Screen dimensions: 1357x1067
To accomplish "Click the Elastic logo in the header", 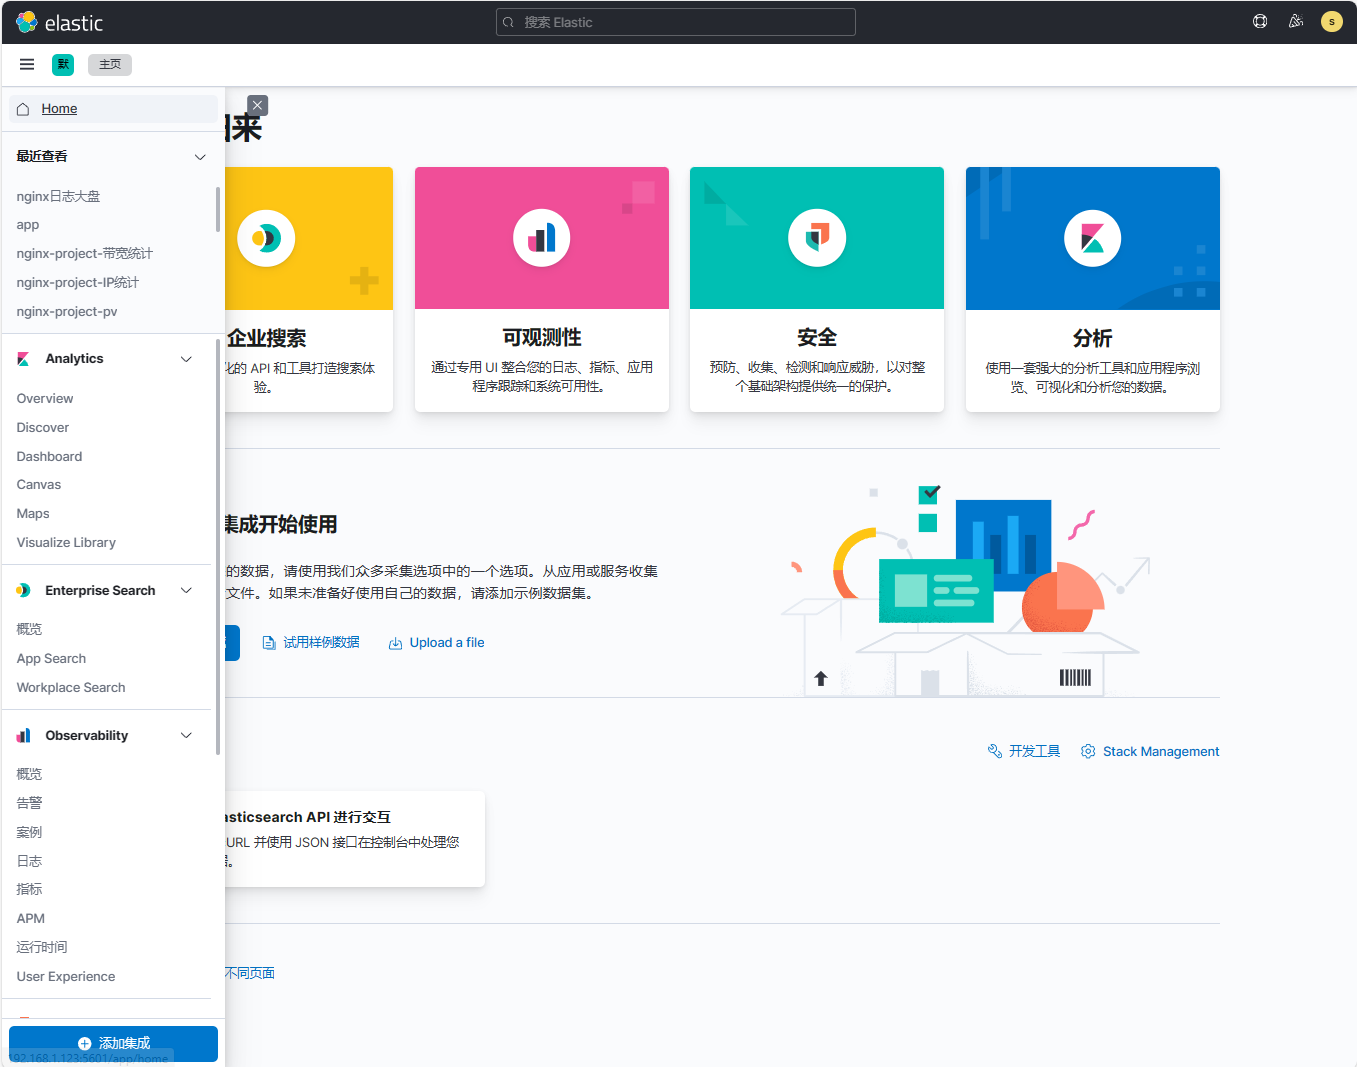I will point(60,22).
